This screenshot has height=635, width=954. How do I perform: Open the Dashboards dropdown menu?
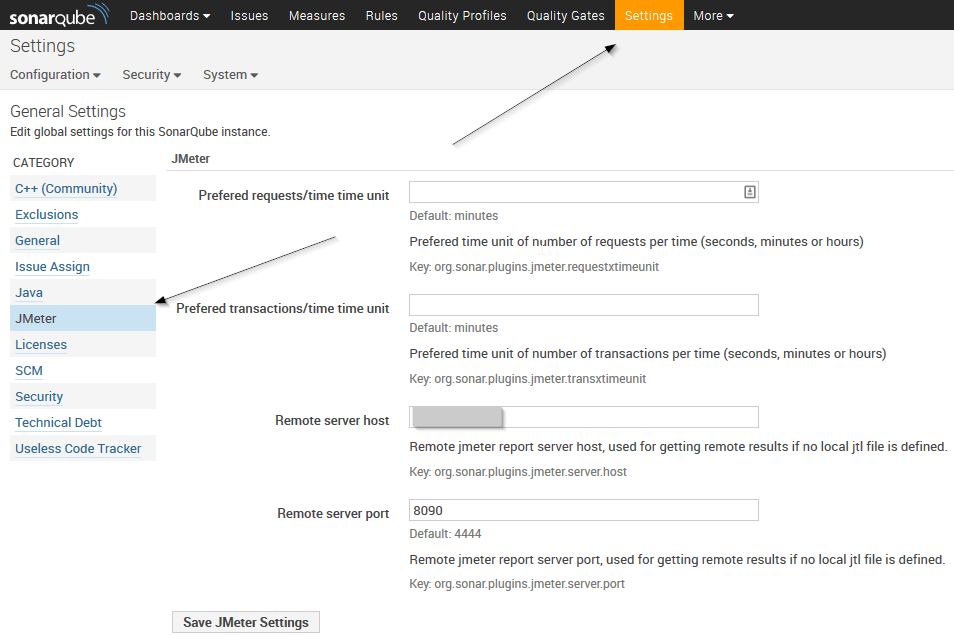click(x=170, y=16)
